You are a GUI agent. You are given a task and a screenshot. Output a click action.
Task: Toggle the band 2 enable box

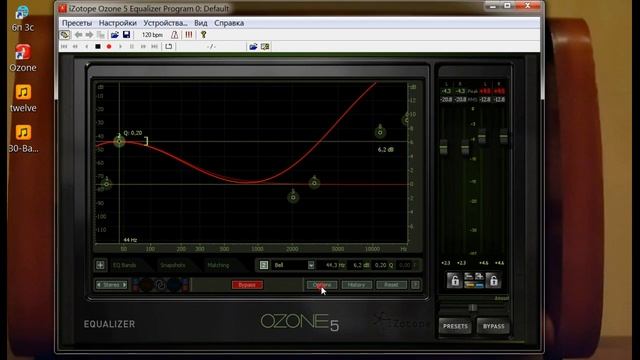(264, 265)
